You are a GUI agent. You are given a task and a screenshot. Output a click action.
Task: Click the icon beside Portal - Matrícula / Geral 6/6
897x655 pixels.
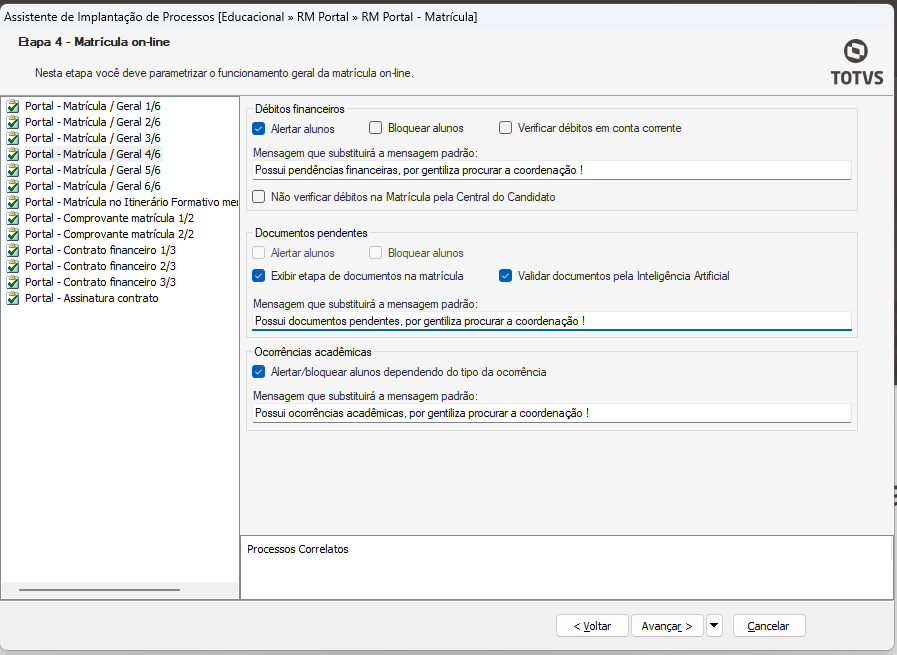coord(13,186)
